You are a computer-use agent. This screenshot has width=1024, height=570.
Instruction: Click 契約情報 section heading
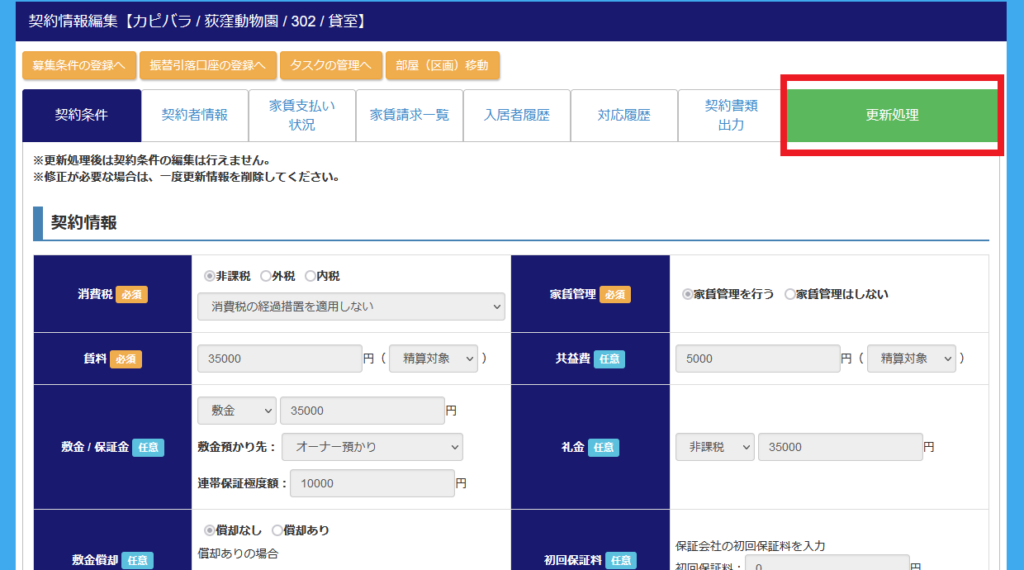tap(84, 223)
